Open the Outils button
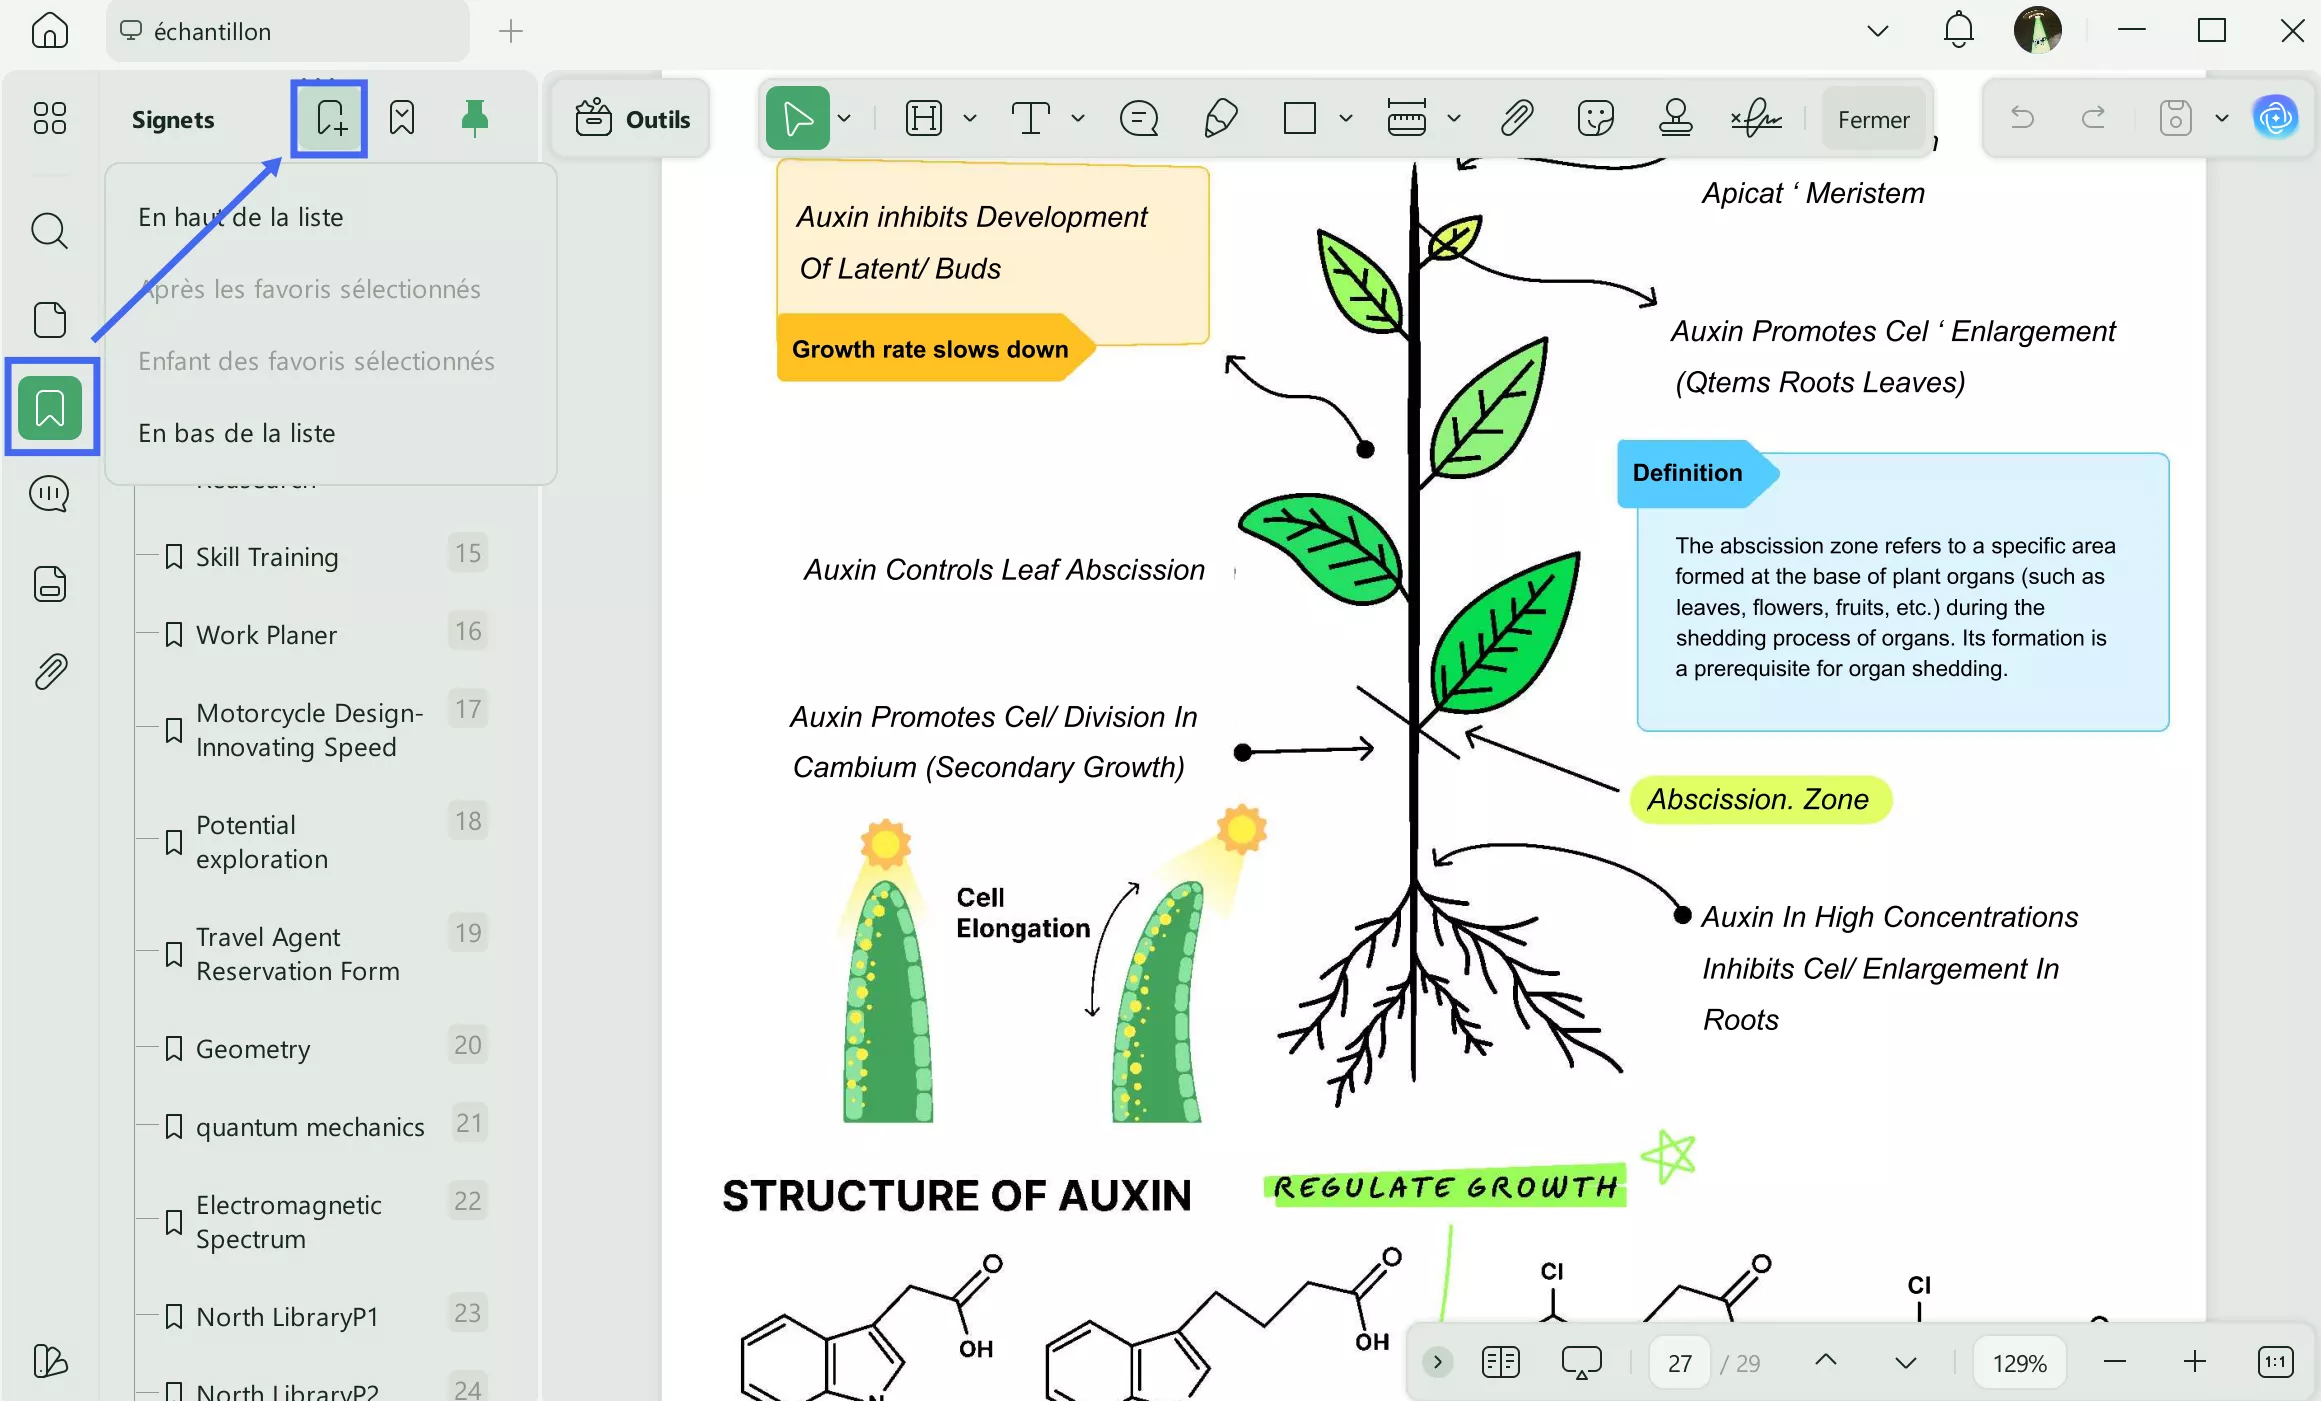 pyautogui.click(x=633, y=119)
